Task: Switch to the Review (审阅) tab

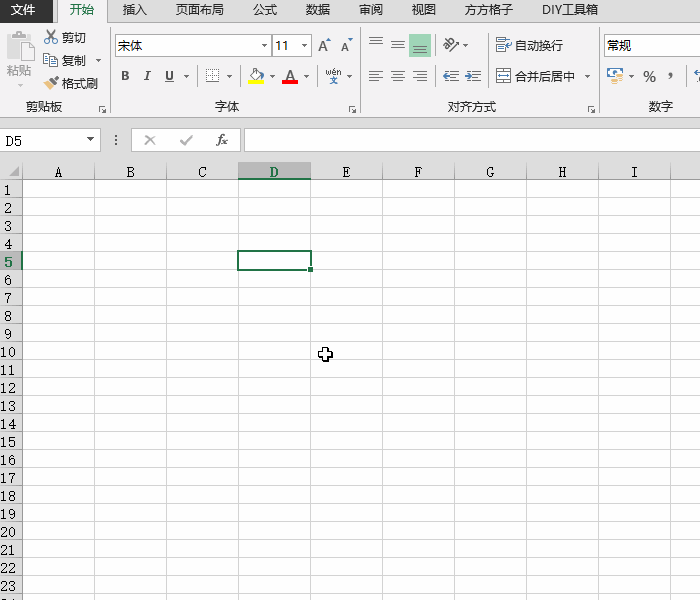Action: point(371,10)
